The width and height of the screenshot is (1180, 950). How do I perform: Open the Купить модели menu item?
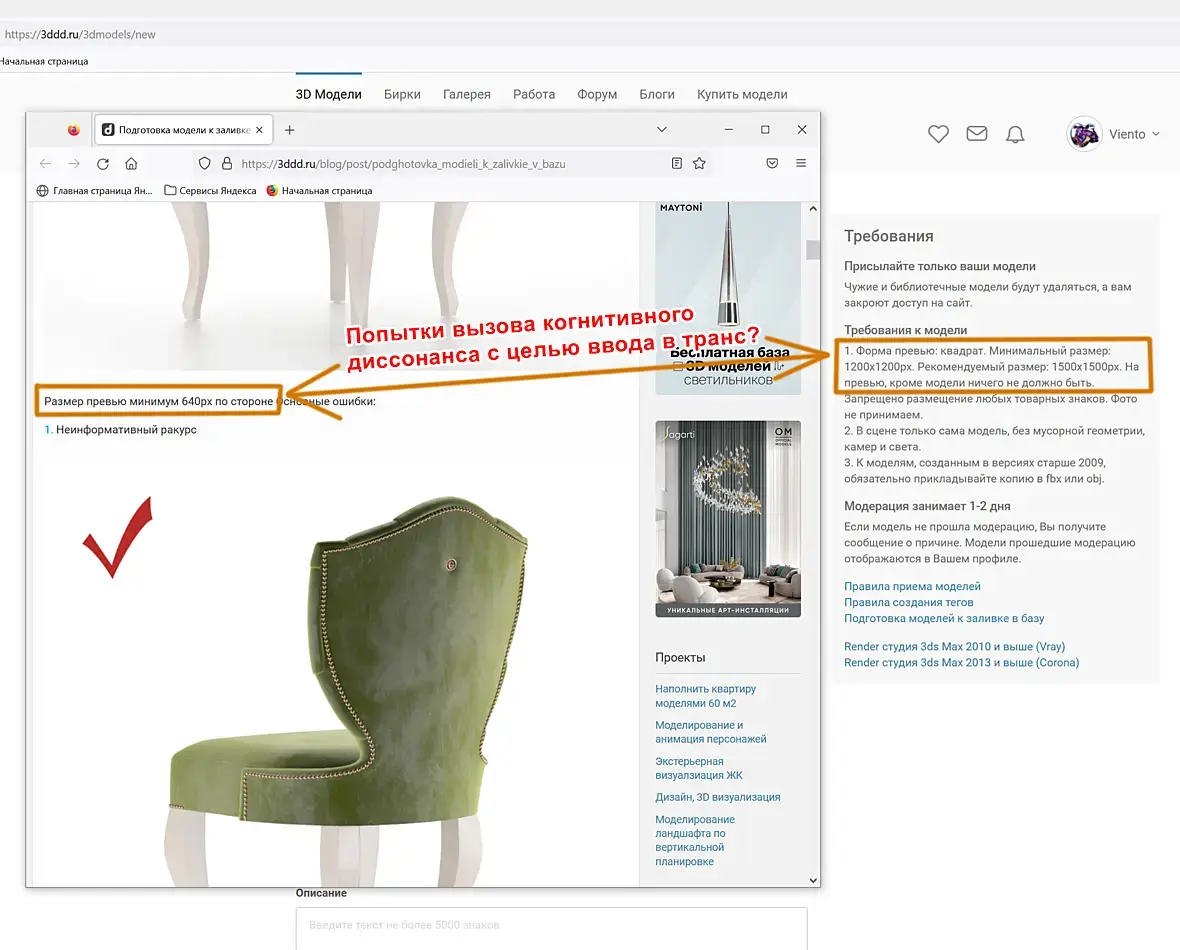pos(742,94)
